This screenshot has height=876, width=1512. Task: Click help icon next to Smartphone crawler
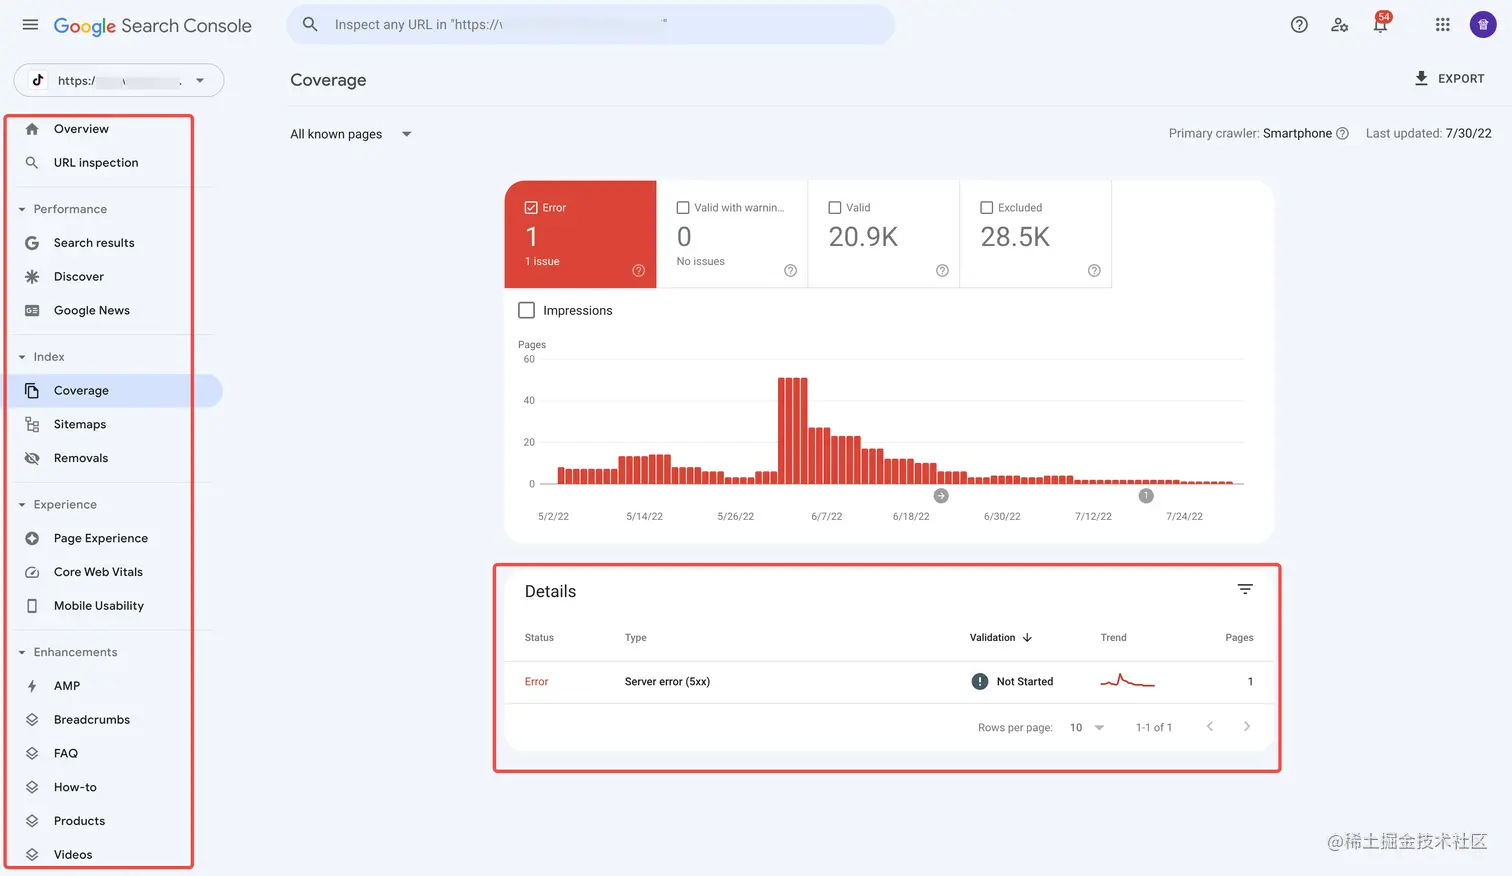coord(1342,133)
